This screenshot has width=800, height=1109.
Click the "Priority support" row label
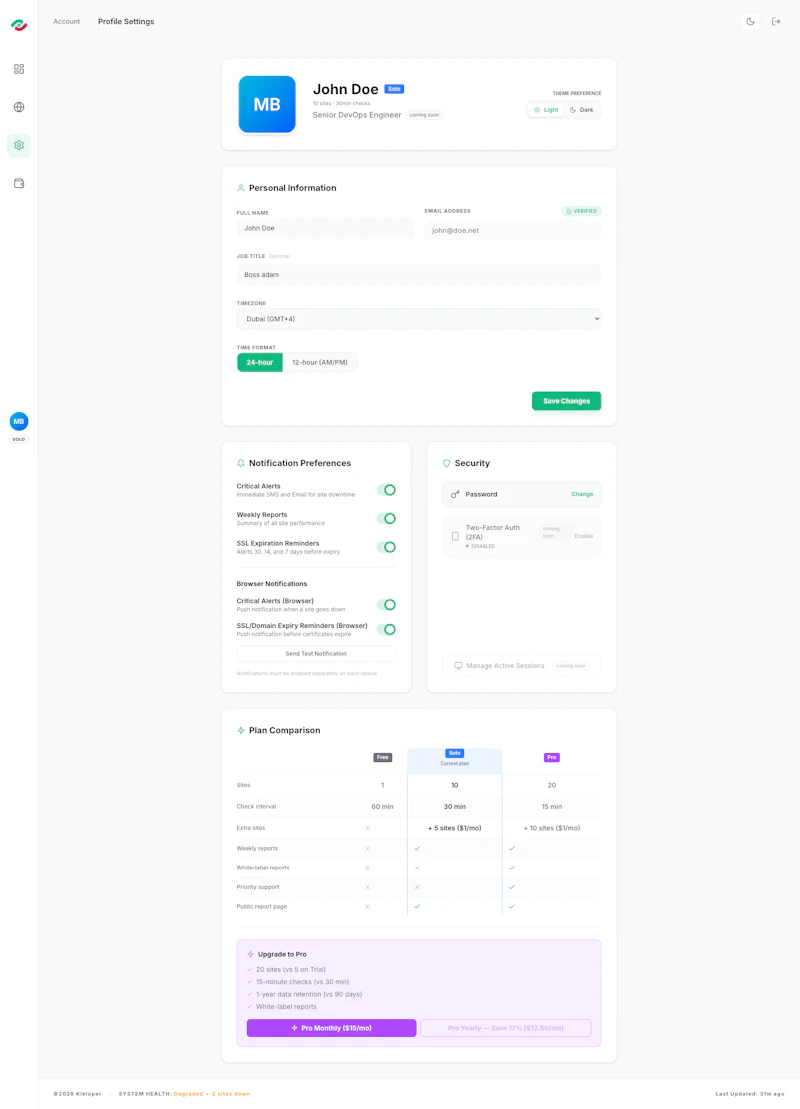257,887
